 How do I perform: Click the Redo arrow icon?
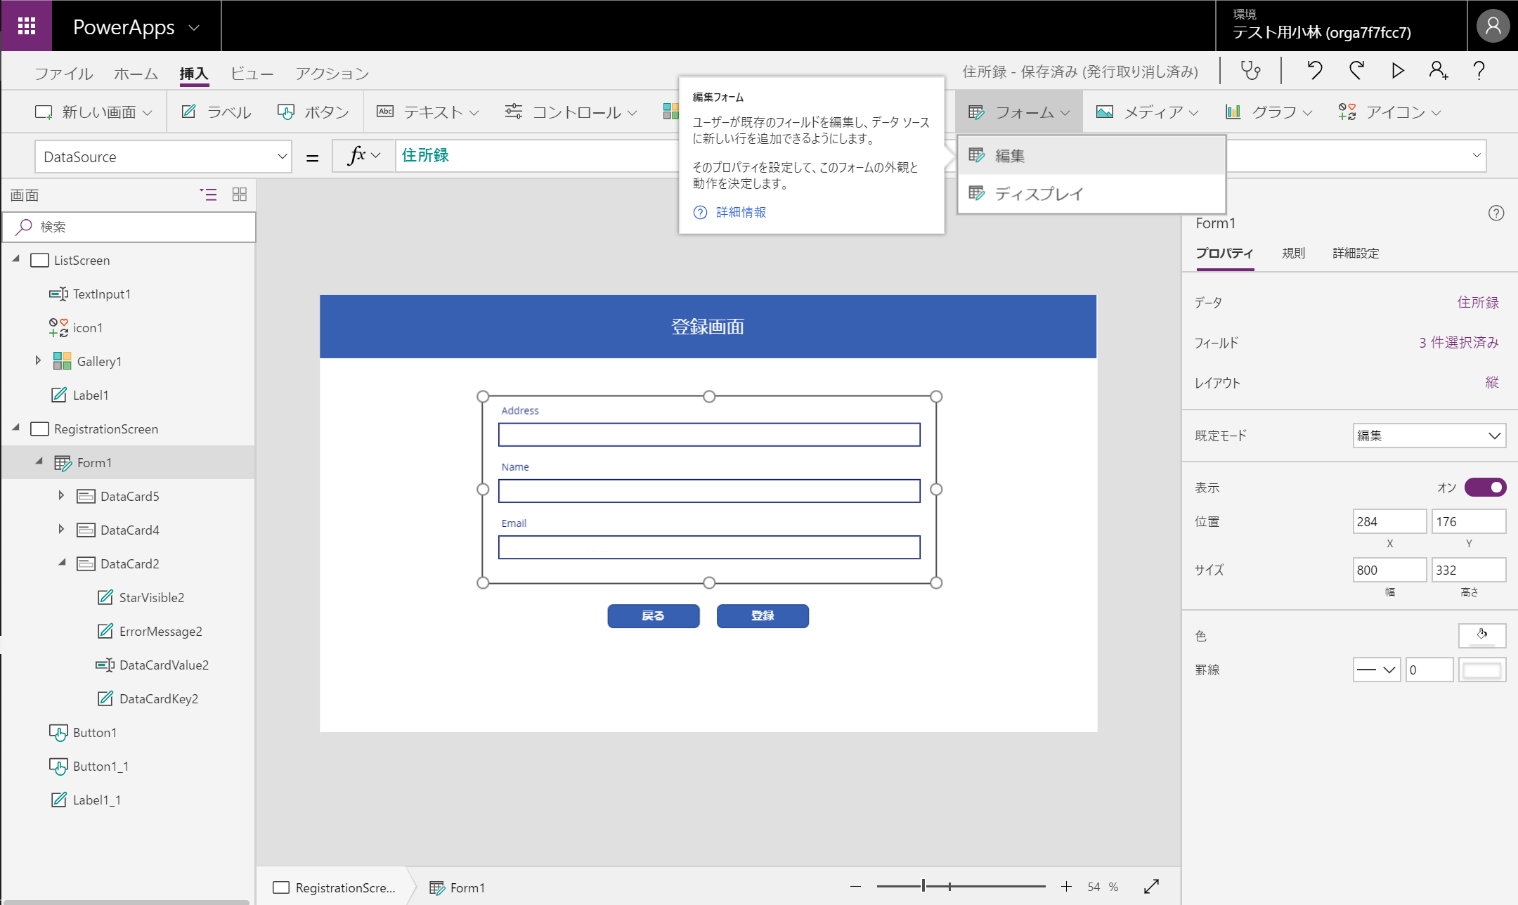pyautogui.click(x=1356, y=70)
